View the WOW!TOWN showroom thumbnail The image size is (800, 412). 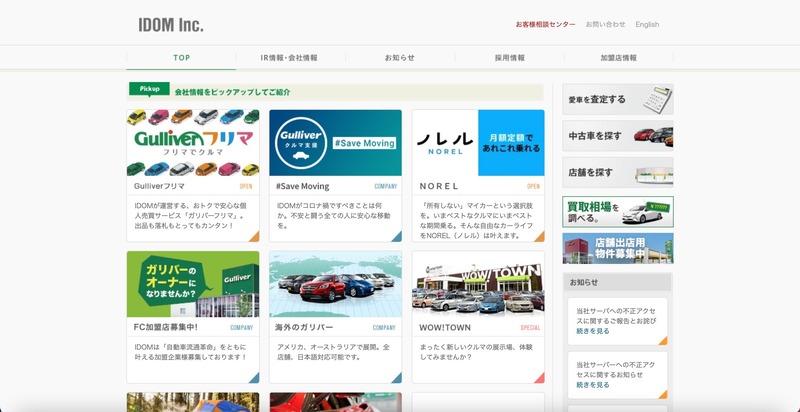(x=477, y=284)
